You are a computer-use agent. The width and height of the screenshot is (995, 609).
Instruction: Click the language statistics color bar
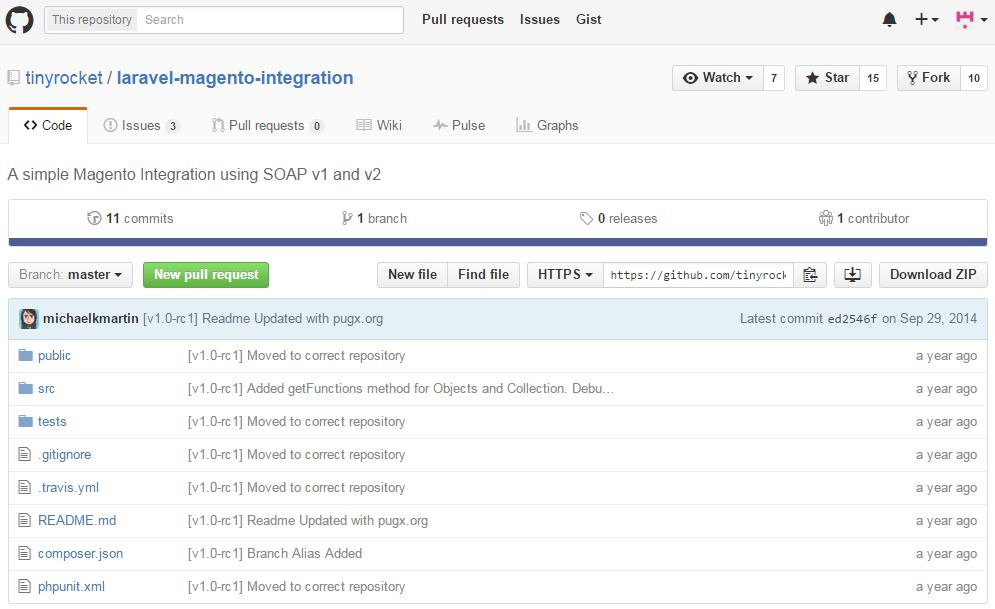(x=498, y=242)
